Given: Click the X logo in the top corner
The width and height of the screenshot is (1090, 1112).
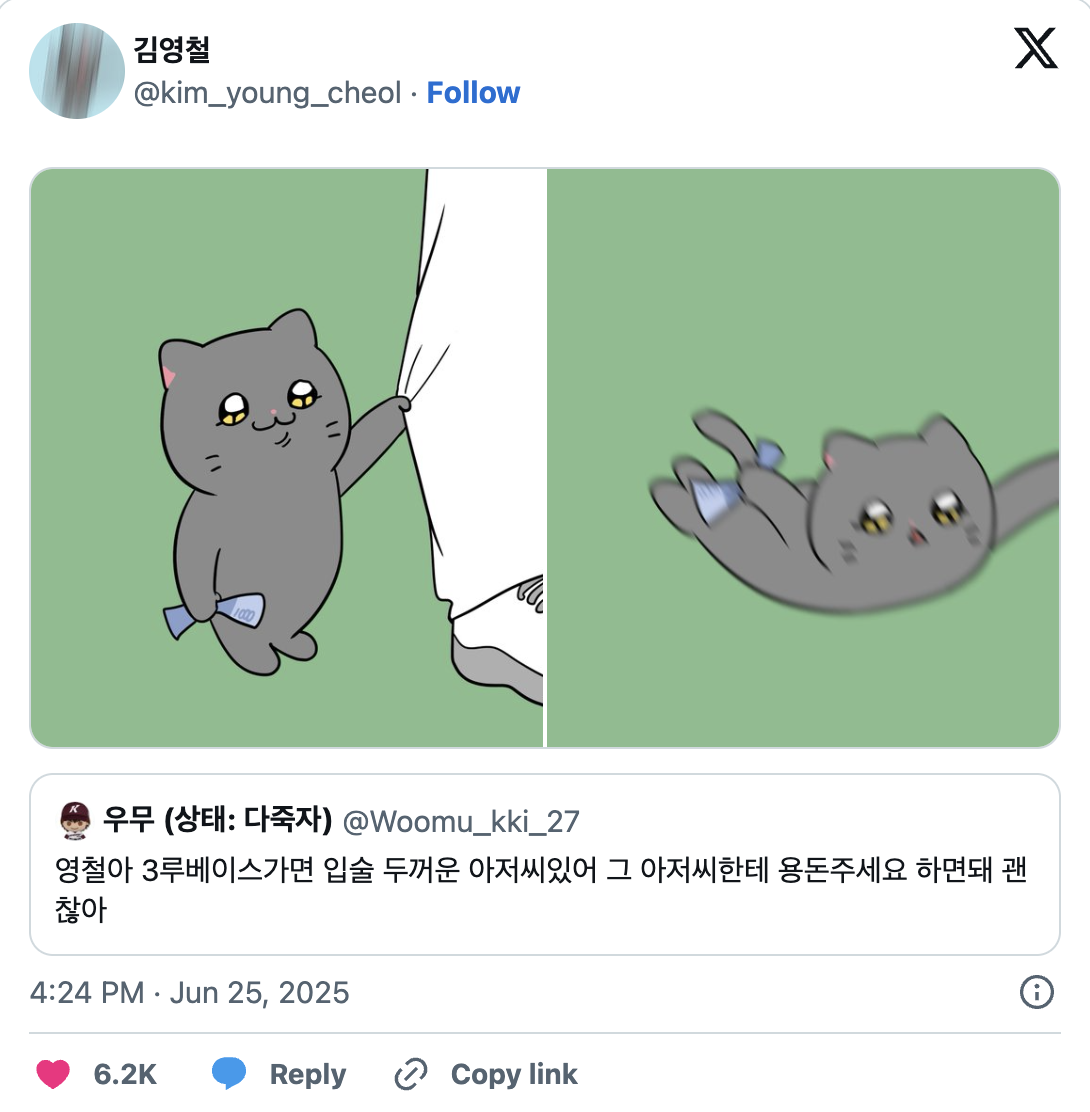Looking at the screenshot, I should click(1036, 50).
